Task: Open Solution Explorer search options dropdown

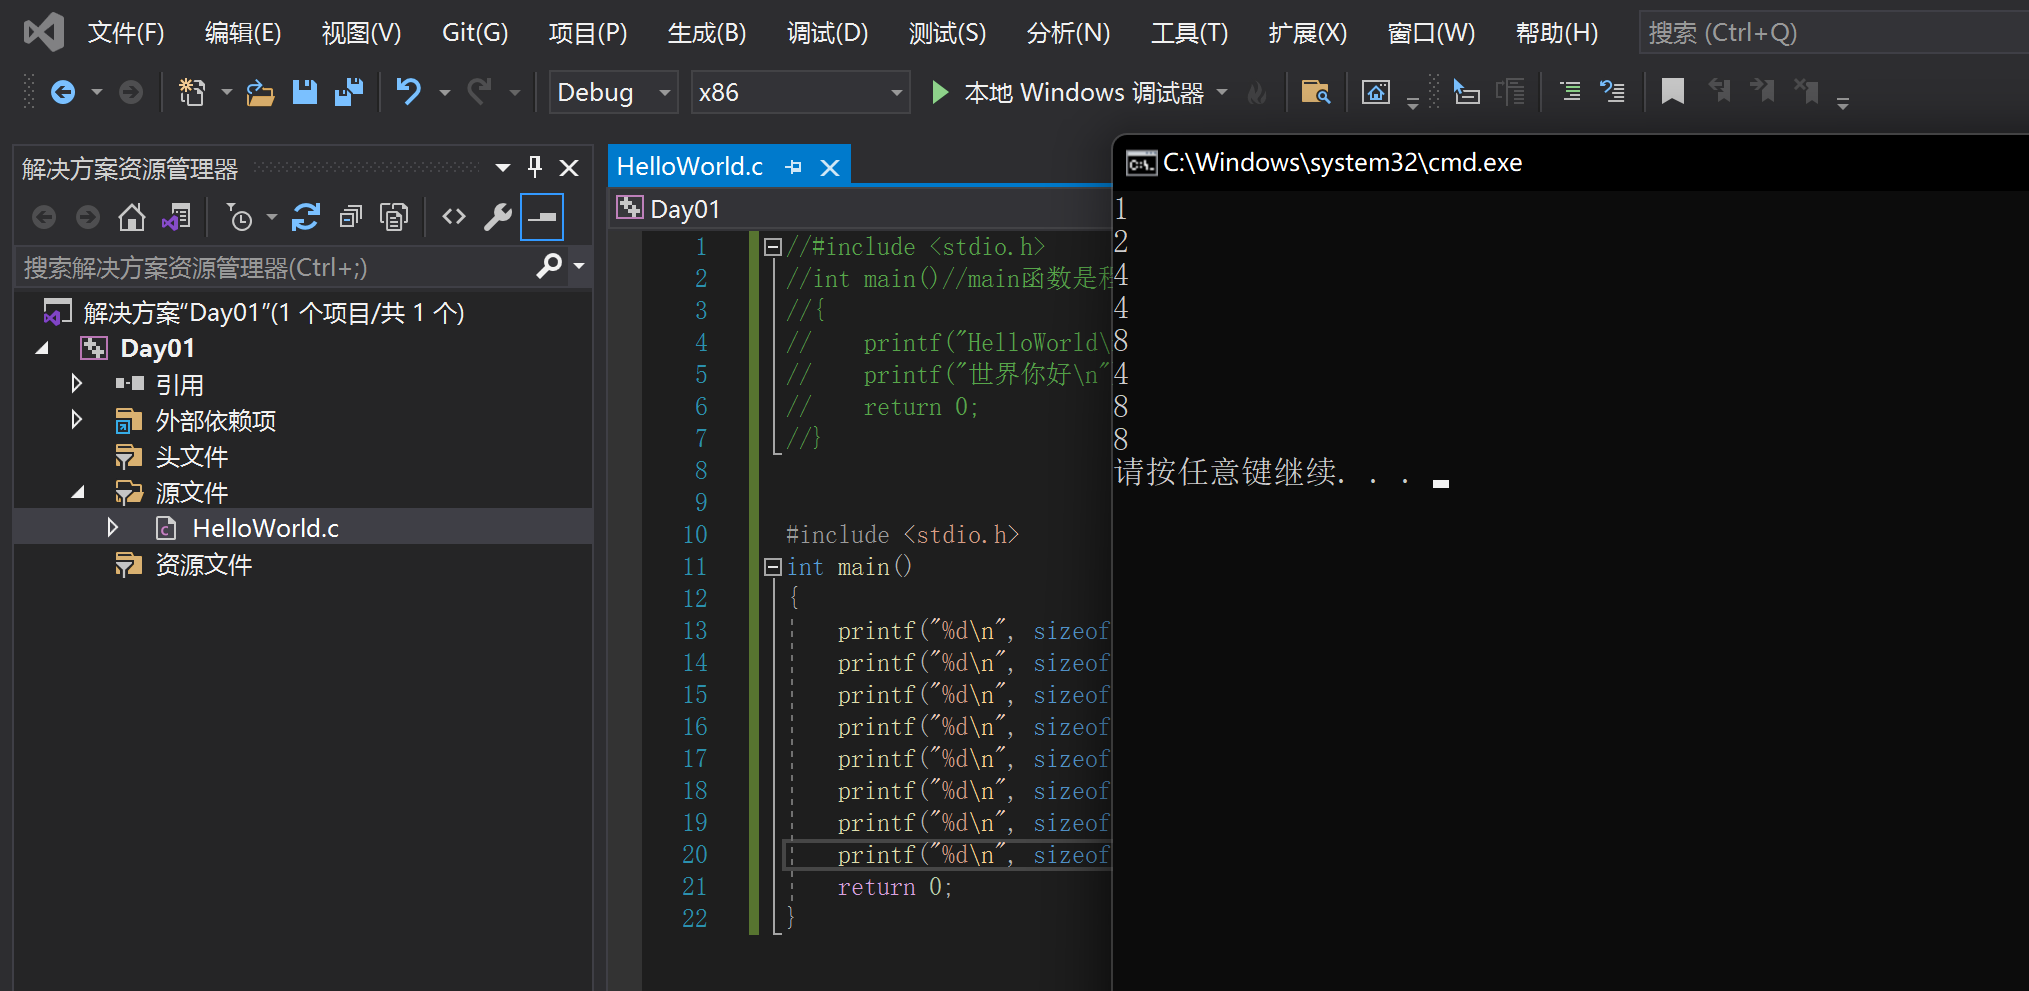Action: (x=579, y=266)
